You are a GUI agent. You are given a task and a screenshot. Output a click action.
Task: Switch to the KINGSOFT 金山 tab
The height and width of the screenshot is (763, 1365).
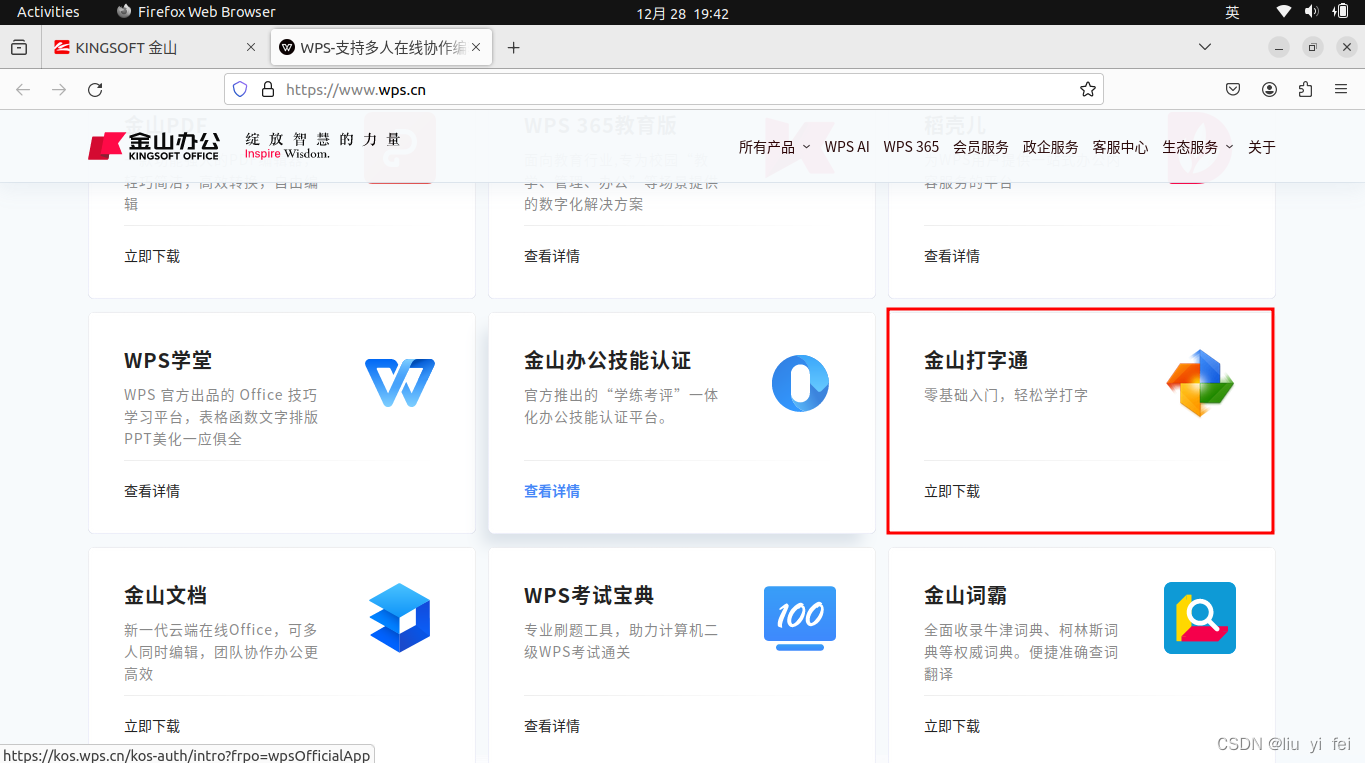(155, 47)
